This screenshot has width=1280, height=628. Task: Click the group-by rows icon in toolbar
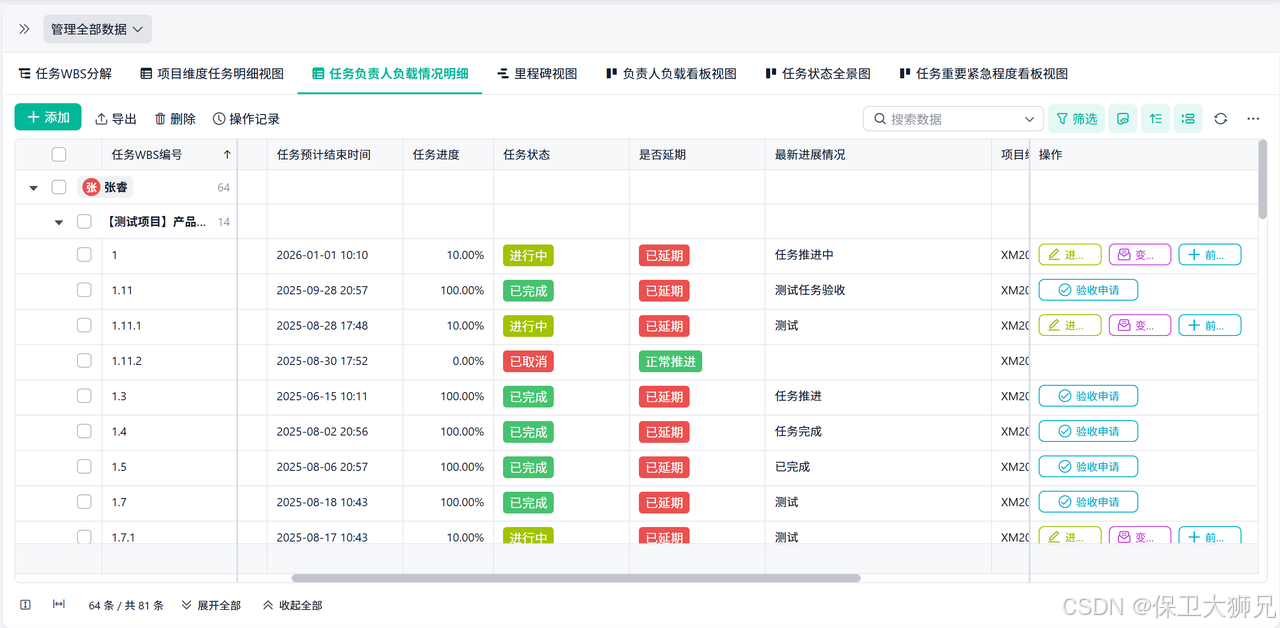pos(1188,119)
